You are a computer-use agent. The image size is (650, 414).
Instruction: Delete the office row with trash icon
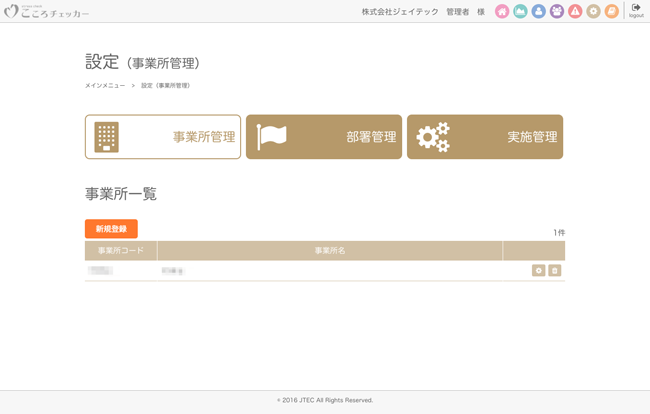pos(555,271)
